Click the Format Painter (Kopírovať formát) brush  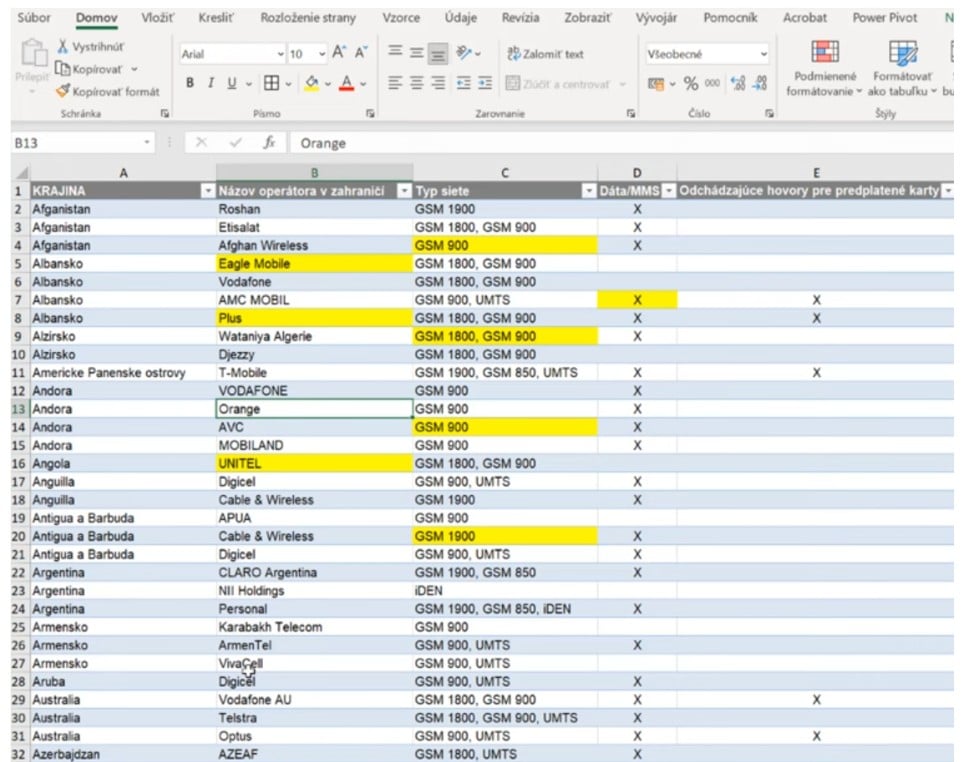[62, 91]
